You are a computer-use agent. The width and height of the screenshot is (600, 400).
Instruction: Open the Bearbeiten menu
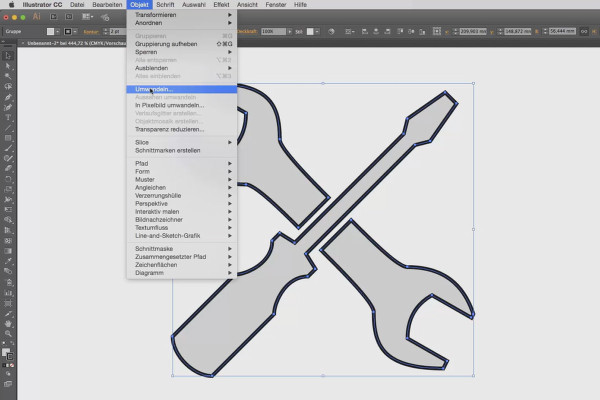[x=107, y=5]
